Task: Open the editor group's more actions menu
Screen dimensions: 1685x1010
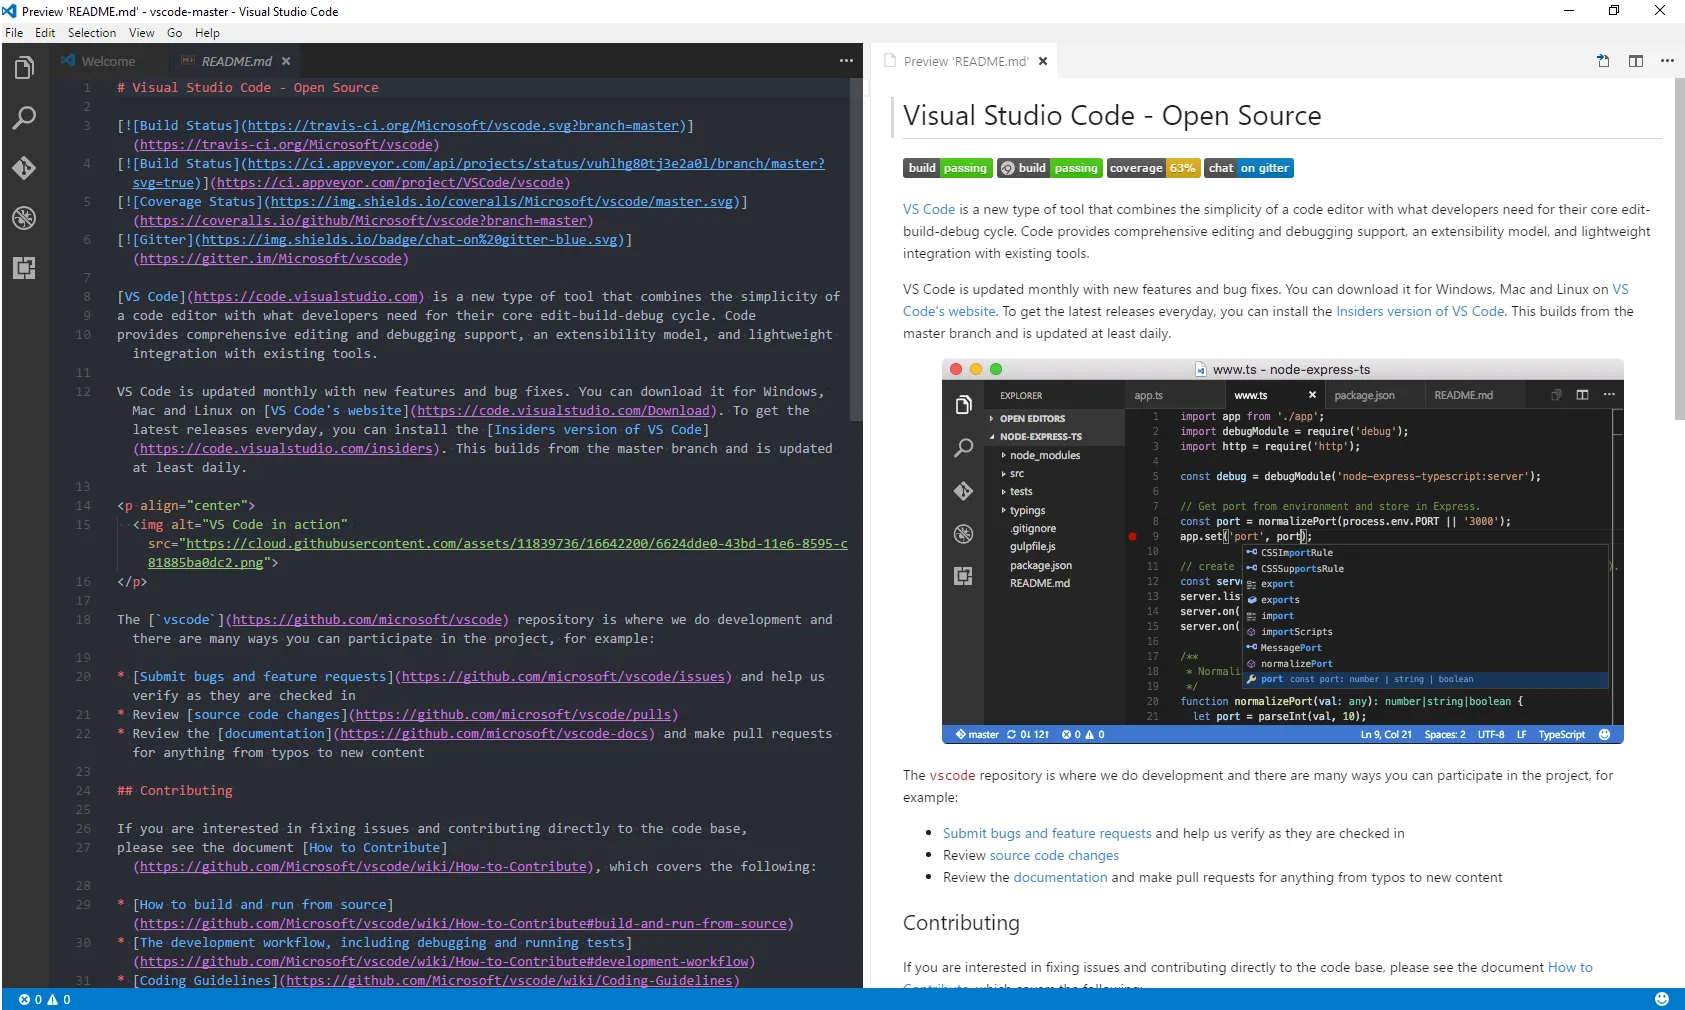Action: point(846,61)
